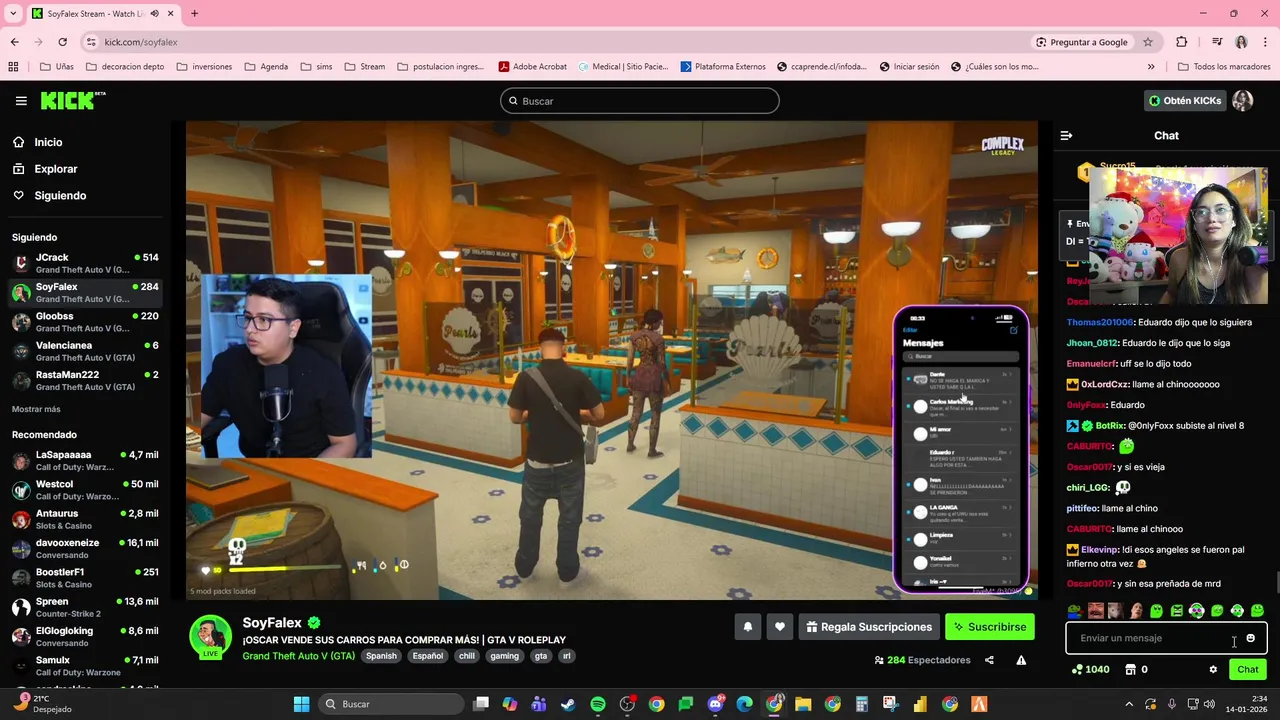Open Chrome media controls icon

click(1217, 42)
